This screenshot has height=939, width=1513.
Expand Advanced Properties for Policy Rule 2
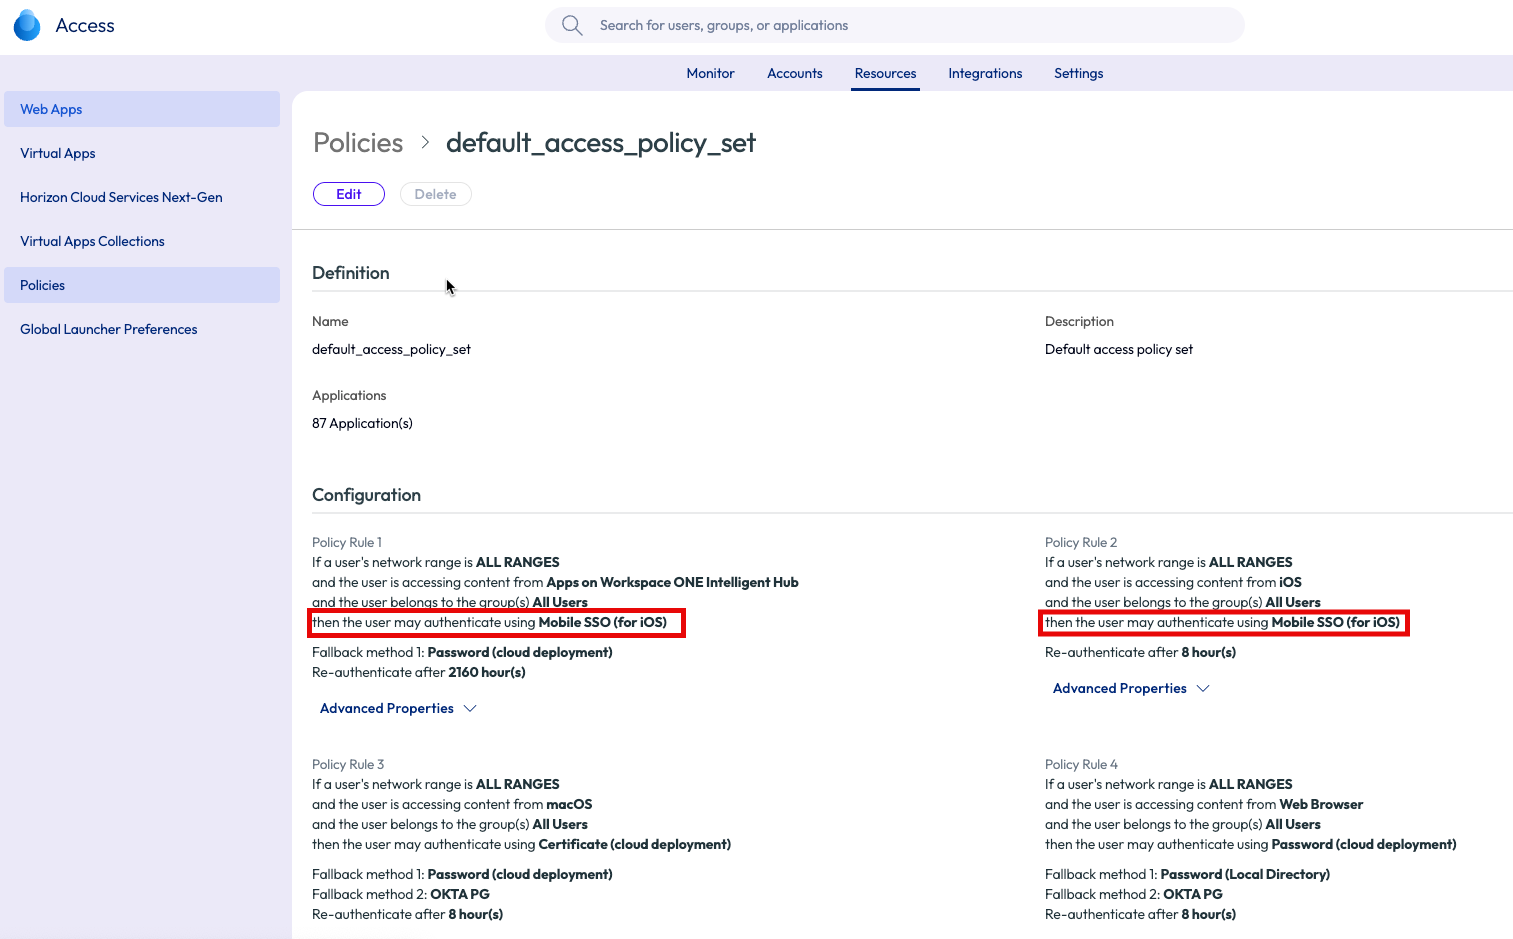pyautogui.click(x=1130, y=688)
